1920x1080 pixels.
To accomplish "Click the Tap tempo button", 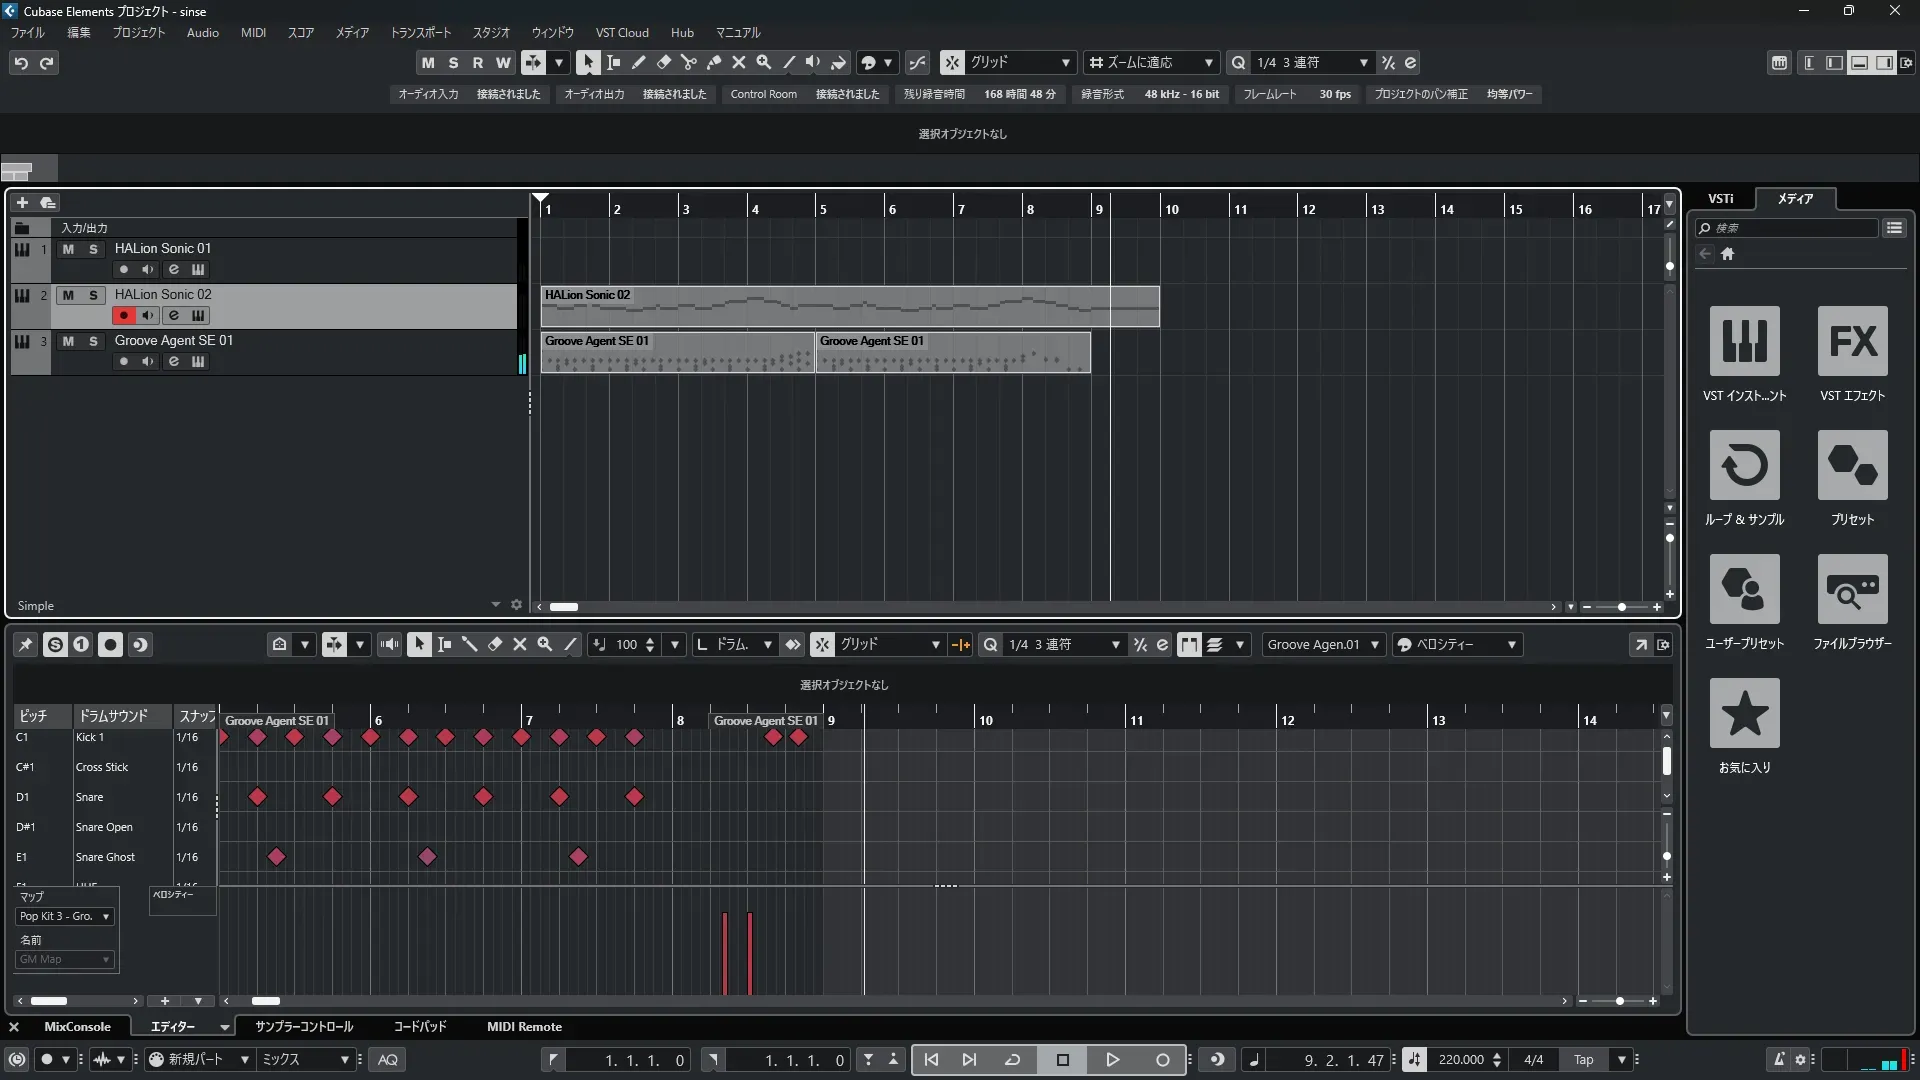I will pos(1583,1060).
